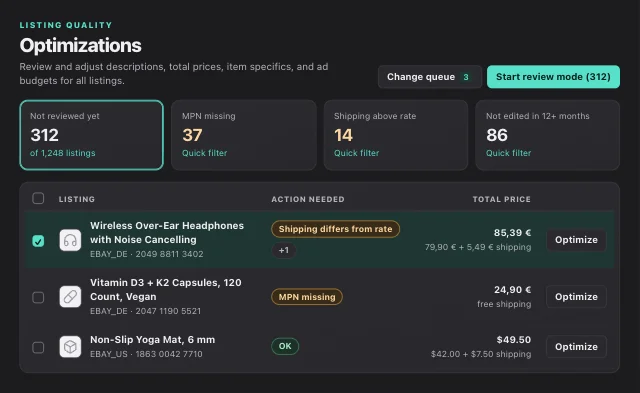Optimize the Non-Slip Yoga Mat listing
640x393 pixels.
coord(576,347)
